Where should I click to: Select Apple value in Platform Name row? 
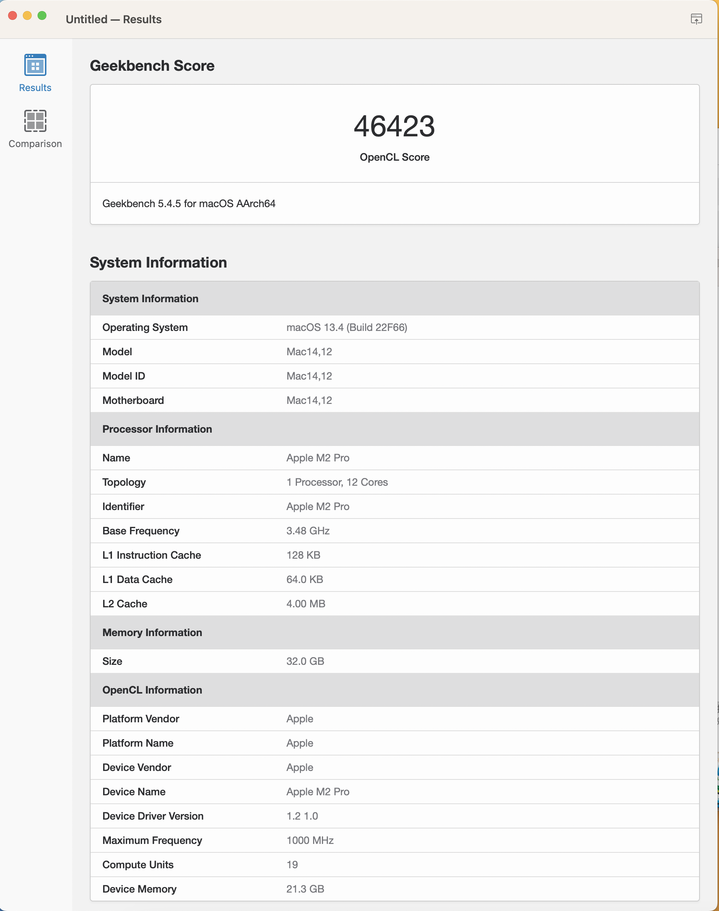(x=300, y=744)
